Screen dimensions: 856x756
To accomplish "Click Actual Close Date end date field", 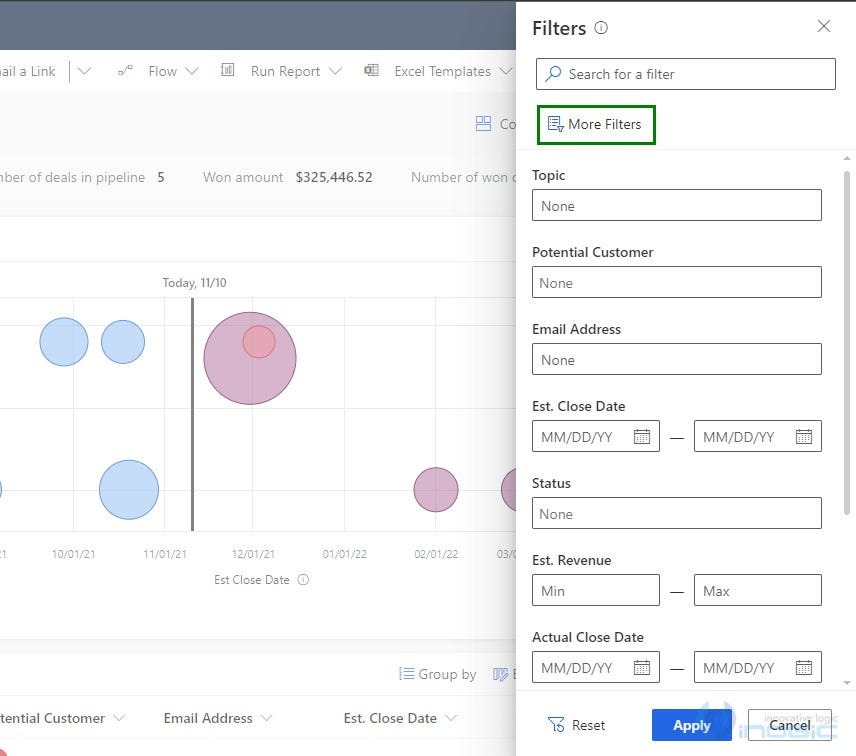I will (x=758, y=667).
